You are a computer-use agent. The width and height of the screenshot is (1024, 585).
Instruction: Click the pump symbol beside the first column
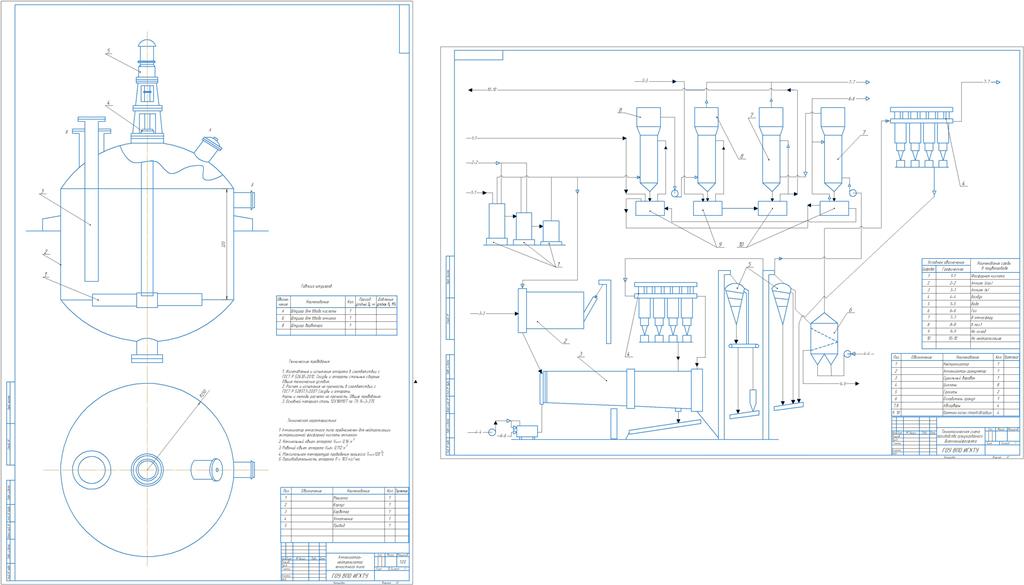pyautogui.click(x=675, y=191)
